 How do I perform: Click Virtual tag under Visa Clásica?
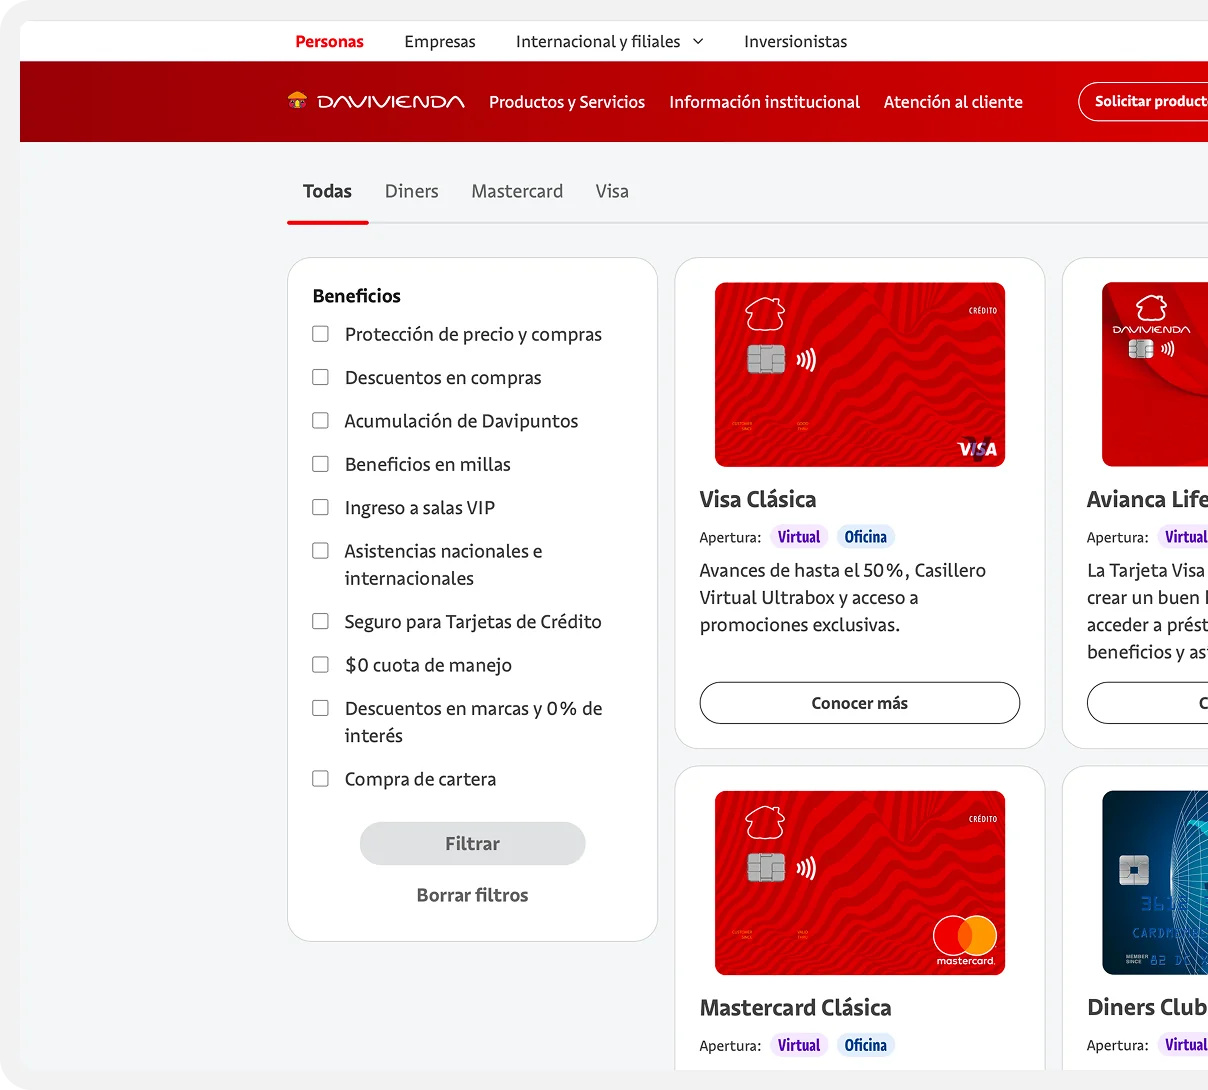[799, 537]
